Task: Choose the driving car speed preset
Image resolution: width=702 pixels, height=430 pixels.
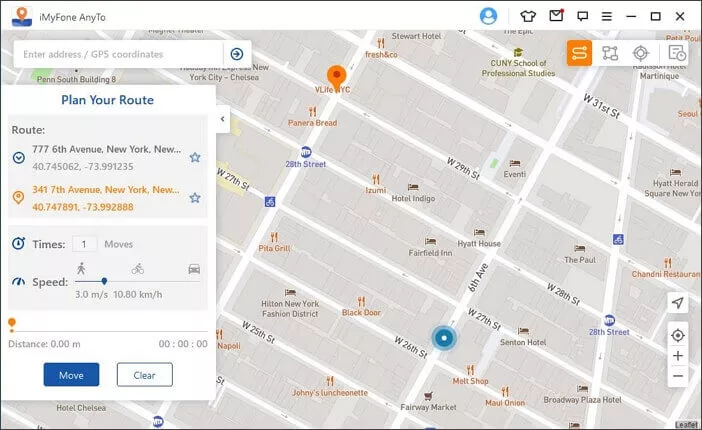Action: pyautogui.click(x=194, y=268)
